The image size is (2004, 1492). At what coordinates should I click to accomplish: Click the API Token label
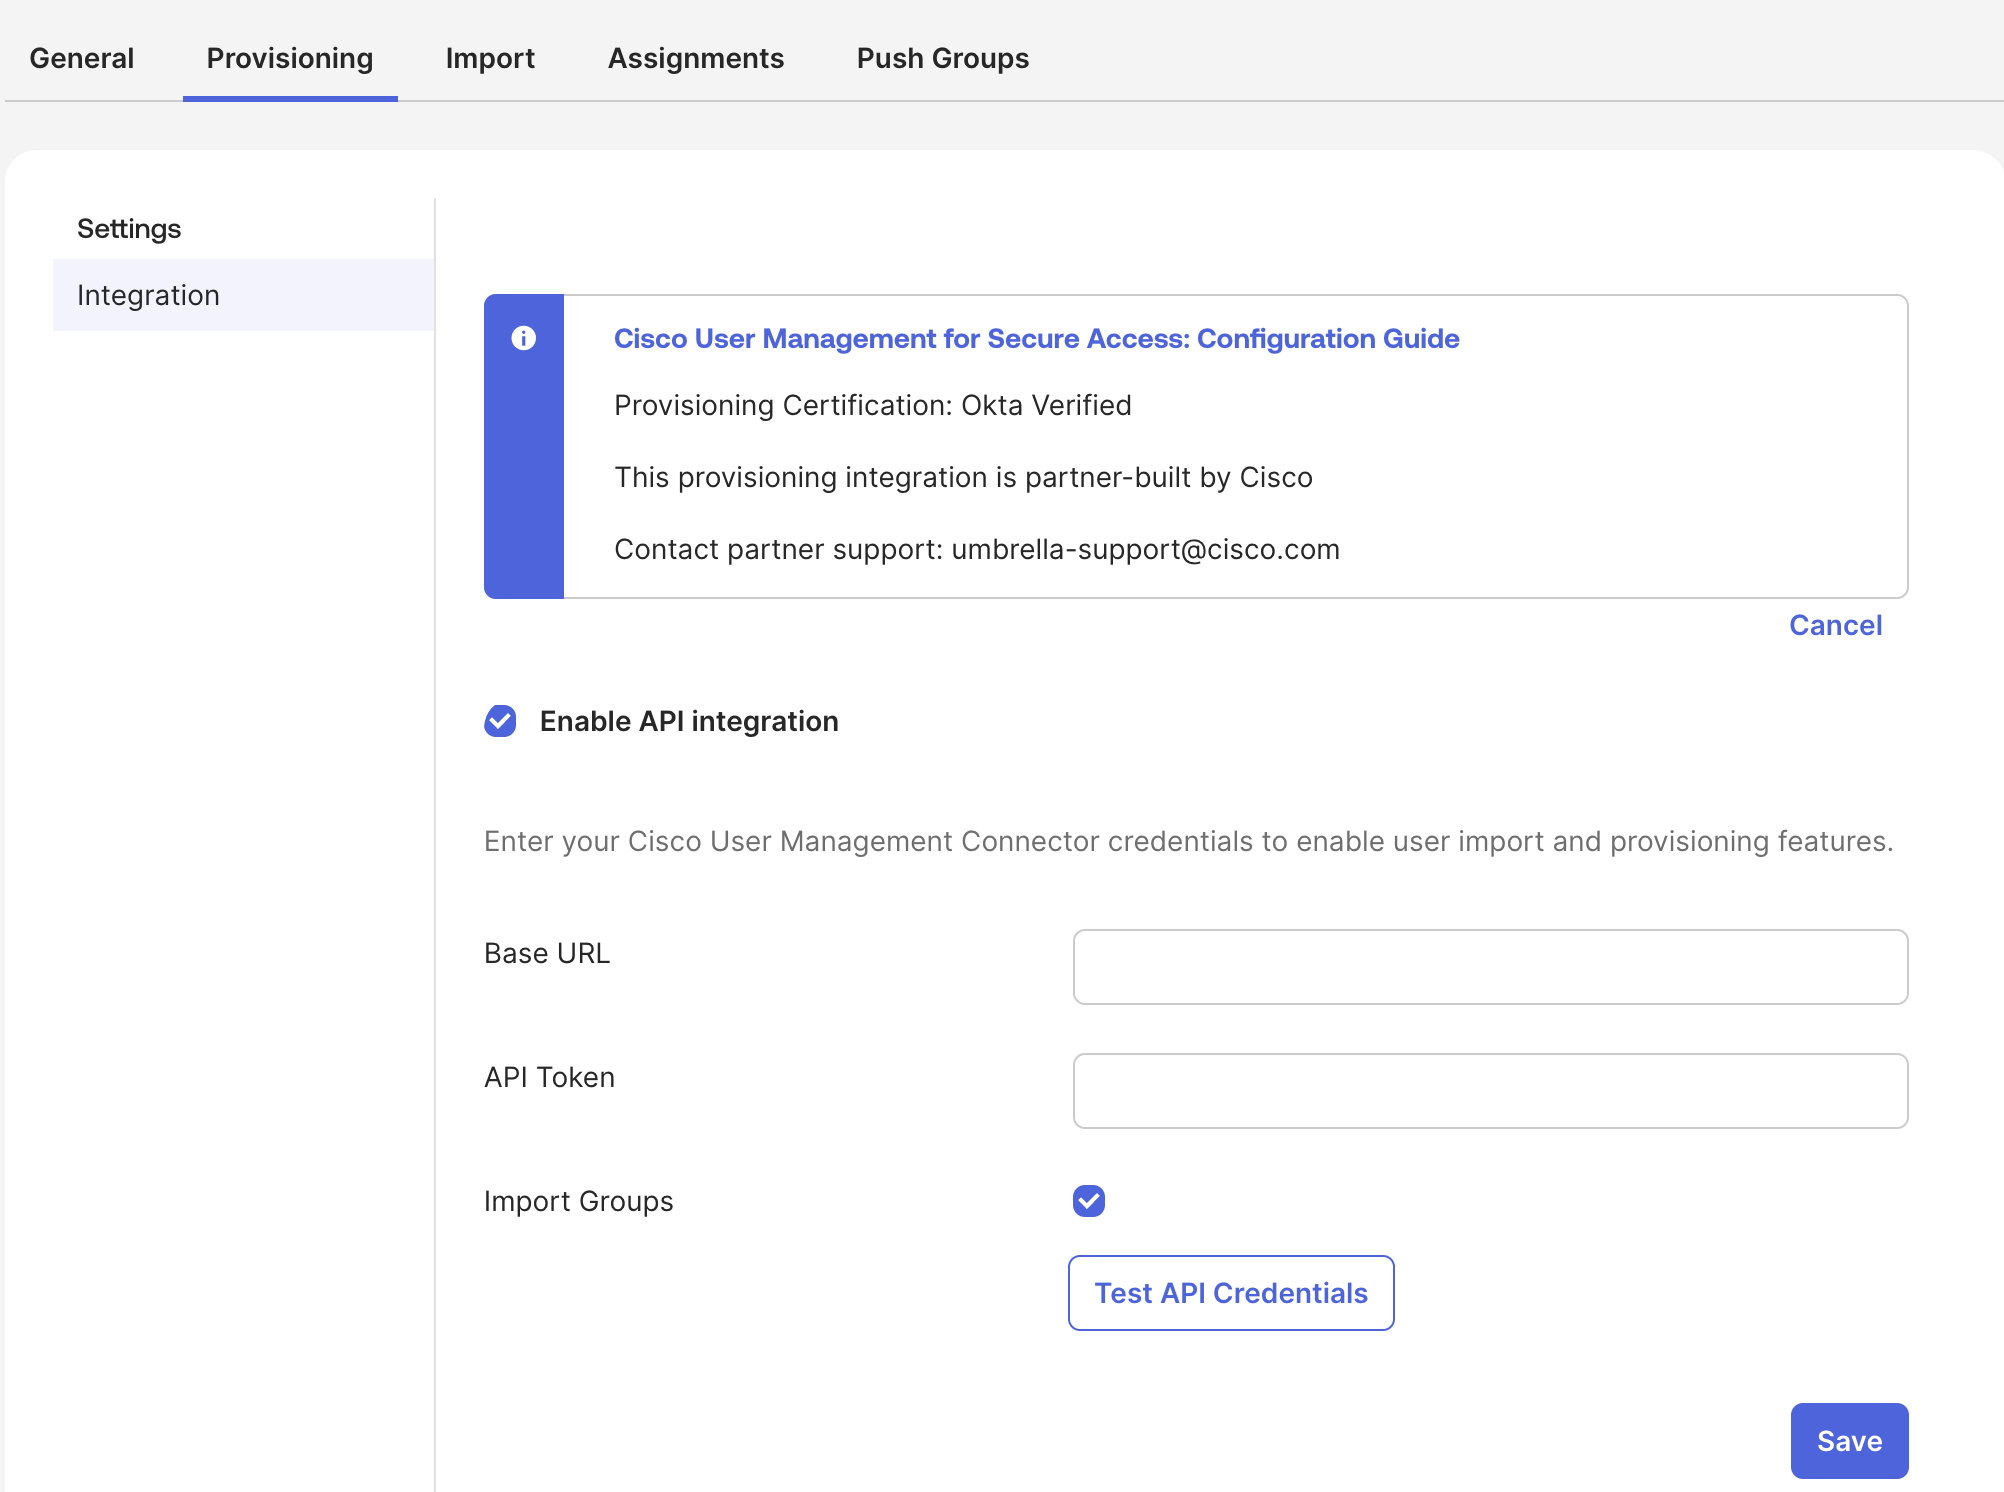(549, 1077)
